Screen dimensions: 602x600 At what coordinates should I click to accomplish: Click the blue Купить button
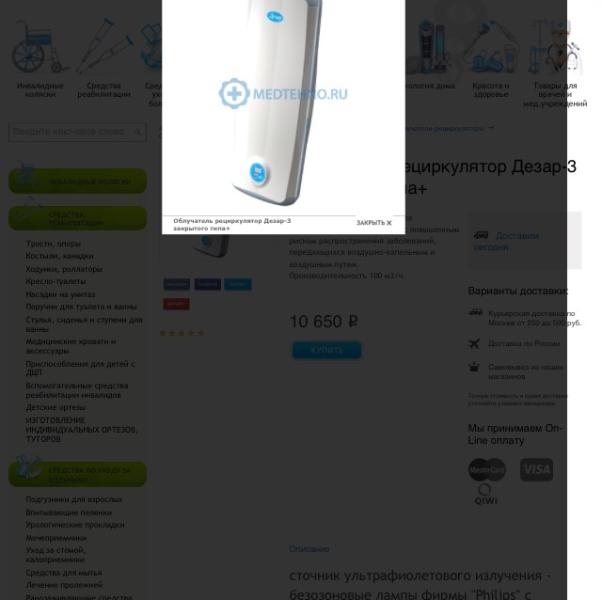[x=327, y=350]
